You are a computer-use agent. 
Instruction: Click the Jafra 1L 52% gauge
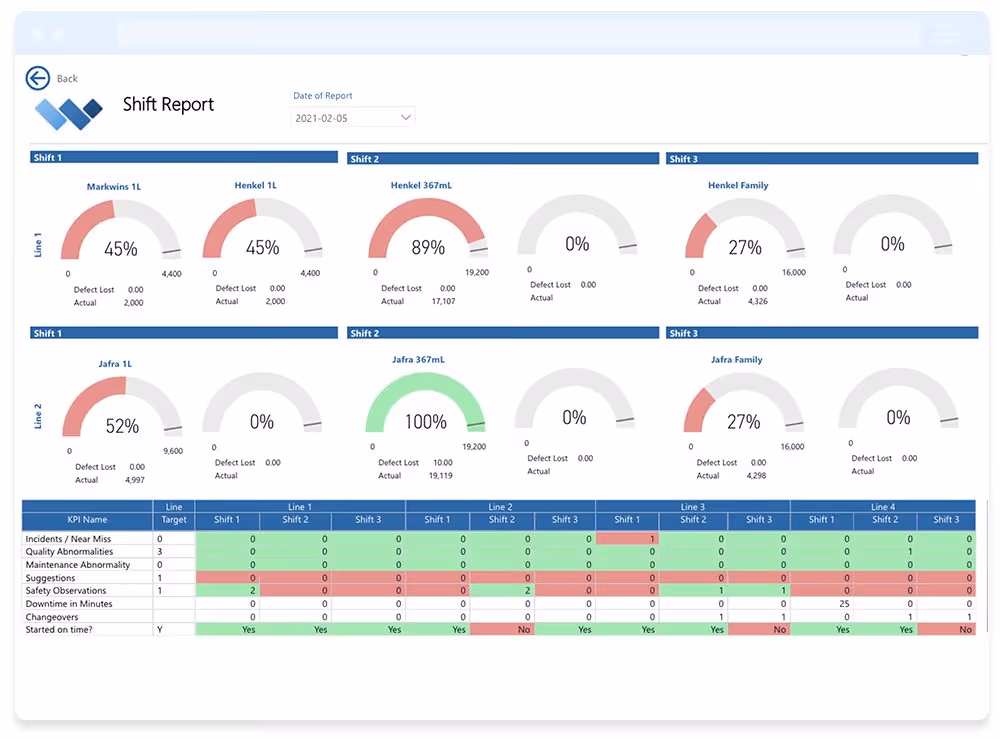tap(122, 407)
